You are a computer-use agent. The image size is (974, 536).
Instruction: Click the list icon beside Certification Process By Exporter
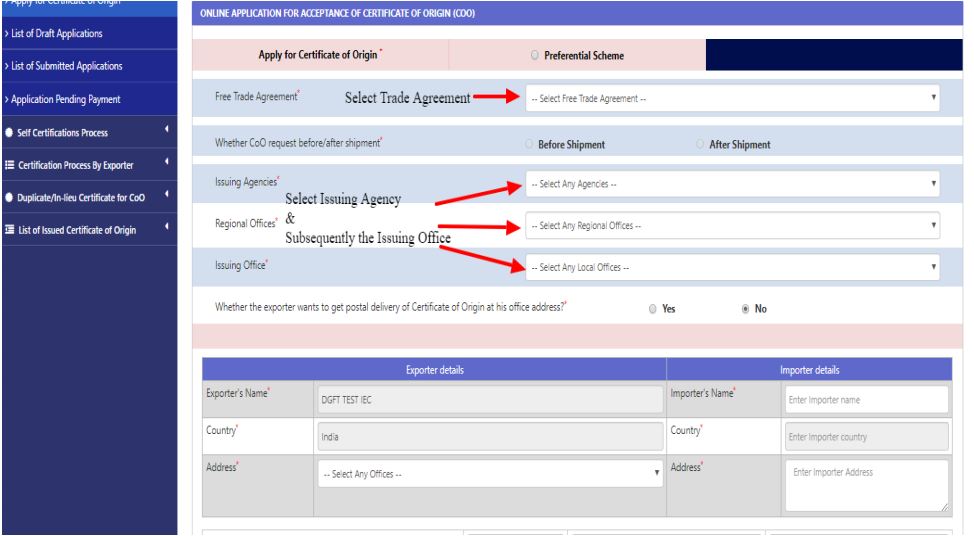click(x=10, y=164)
